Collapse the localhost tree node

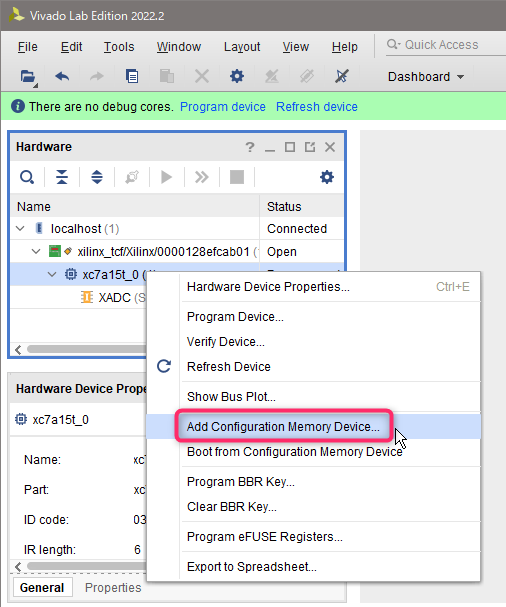click(x=20, y=229)
